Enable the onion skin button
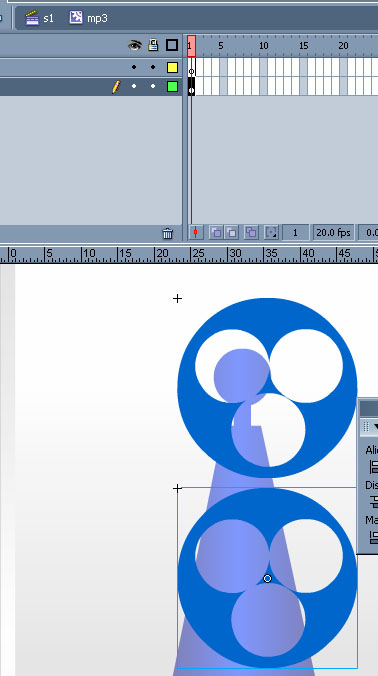The width and height of the screenshot is (378, 676). [216, 233]
